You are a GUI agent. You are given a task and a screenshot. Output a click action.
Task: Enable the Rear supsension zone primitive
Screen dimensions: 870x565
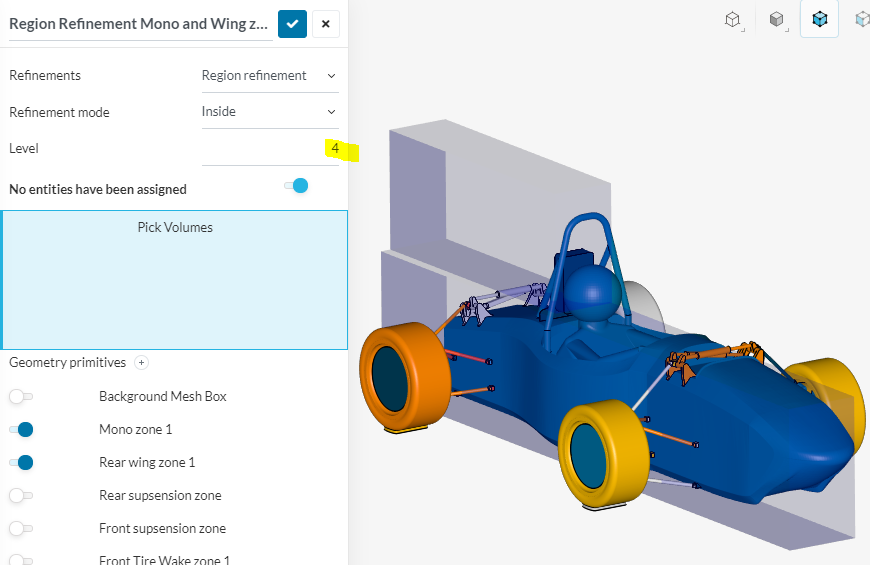point(21,496)
